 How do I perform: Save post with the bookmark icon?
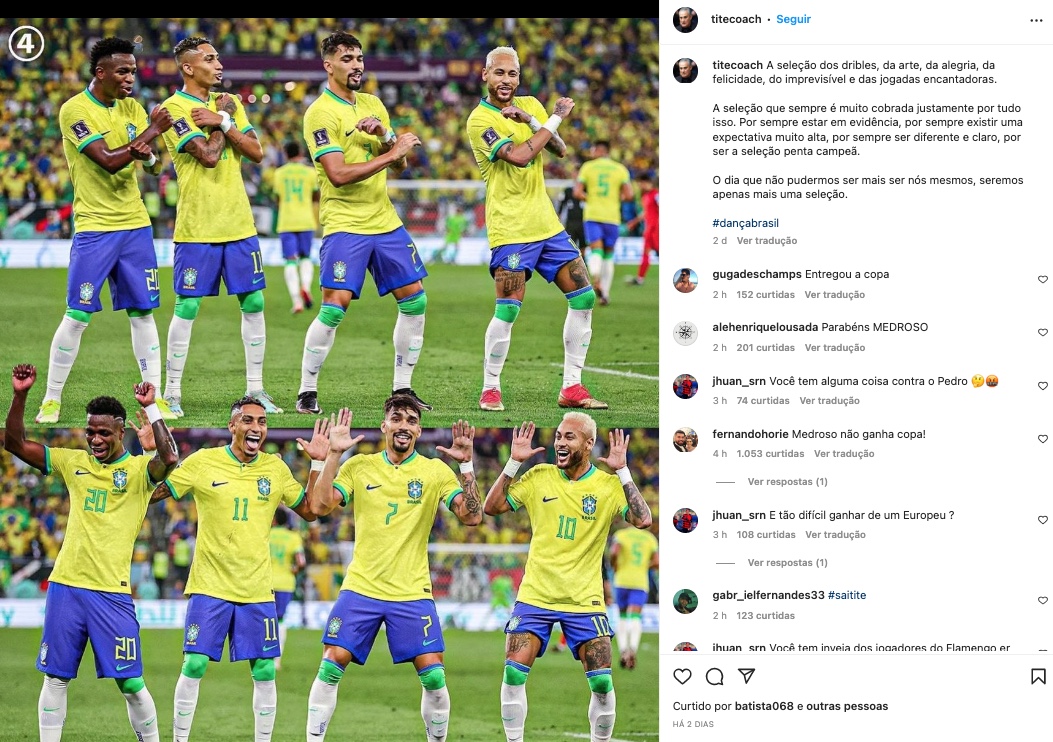pos(1038,676)
